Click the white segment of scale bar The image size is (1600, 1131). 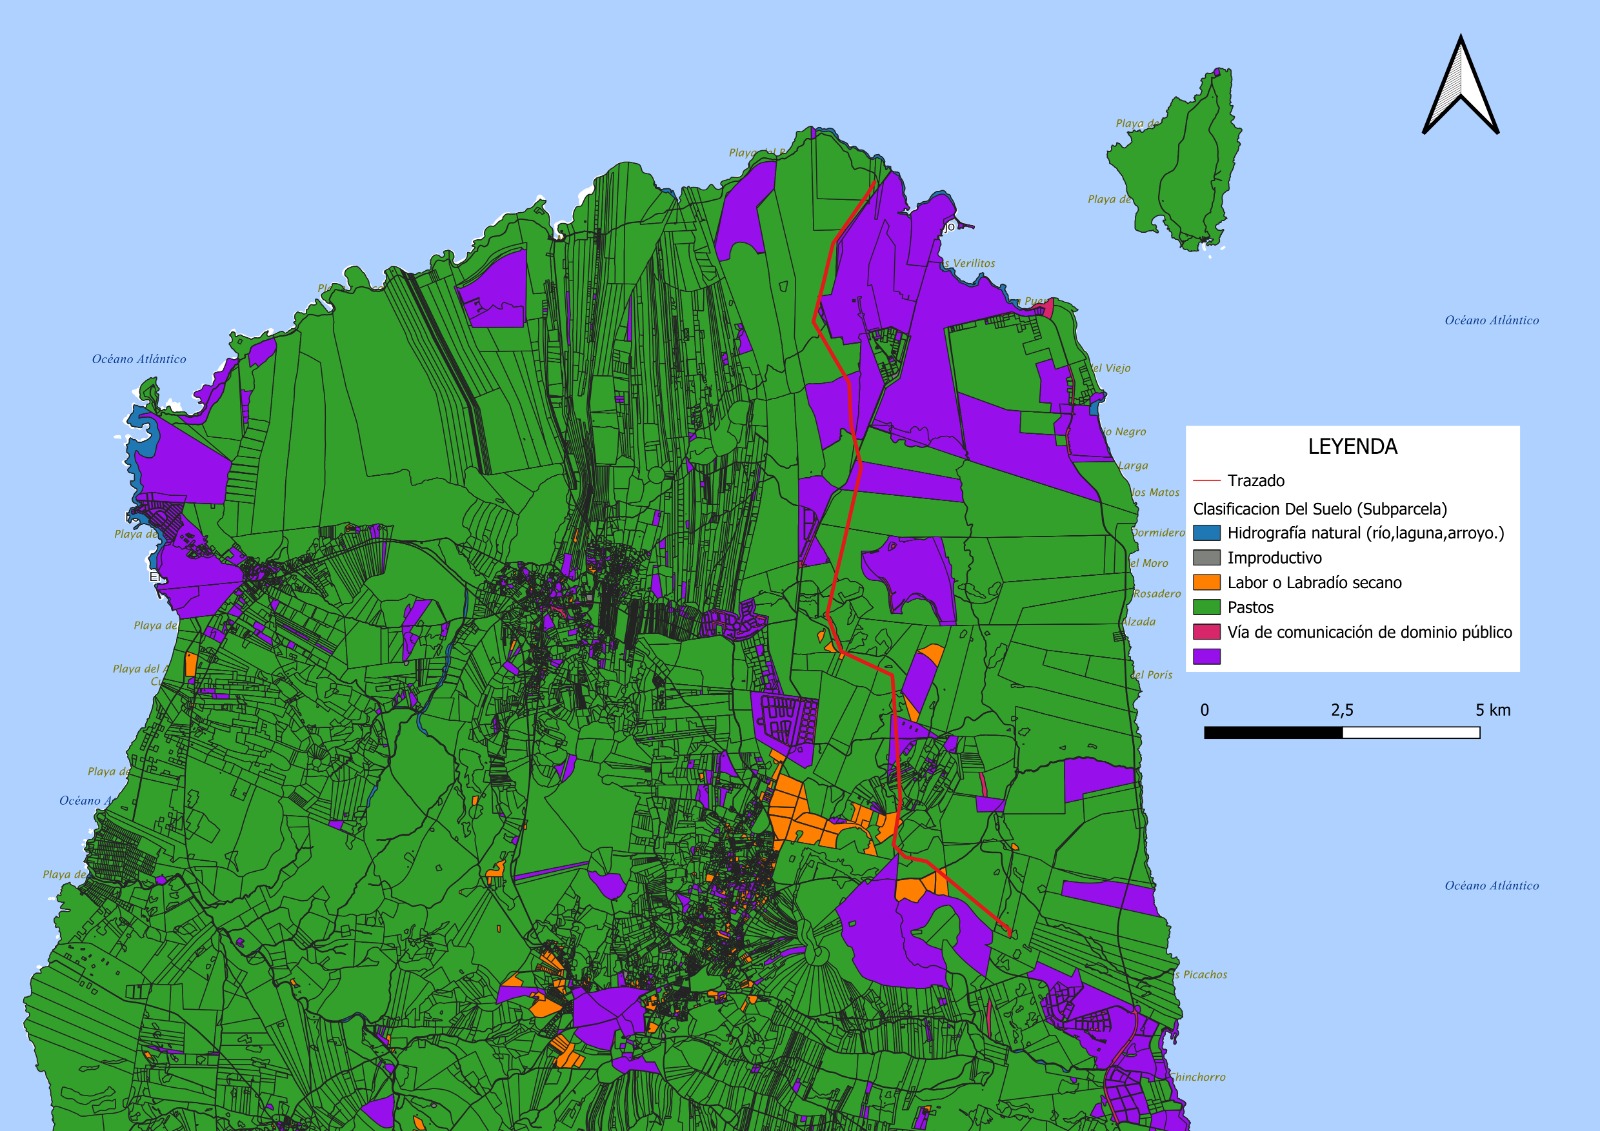click(1410, 733)
